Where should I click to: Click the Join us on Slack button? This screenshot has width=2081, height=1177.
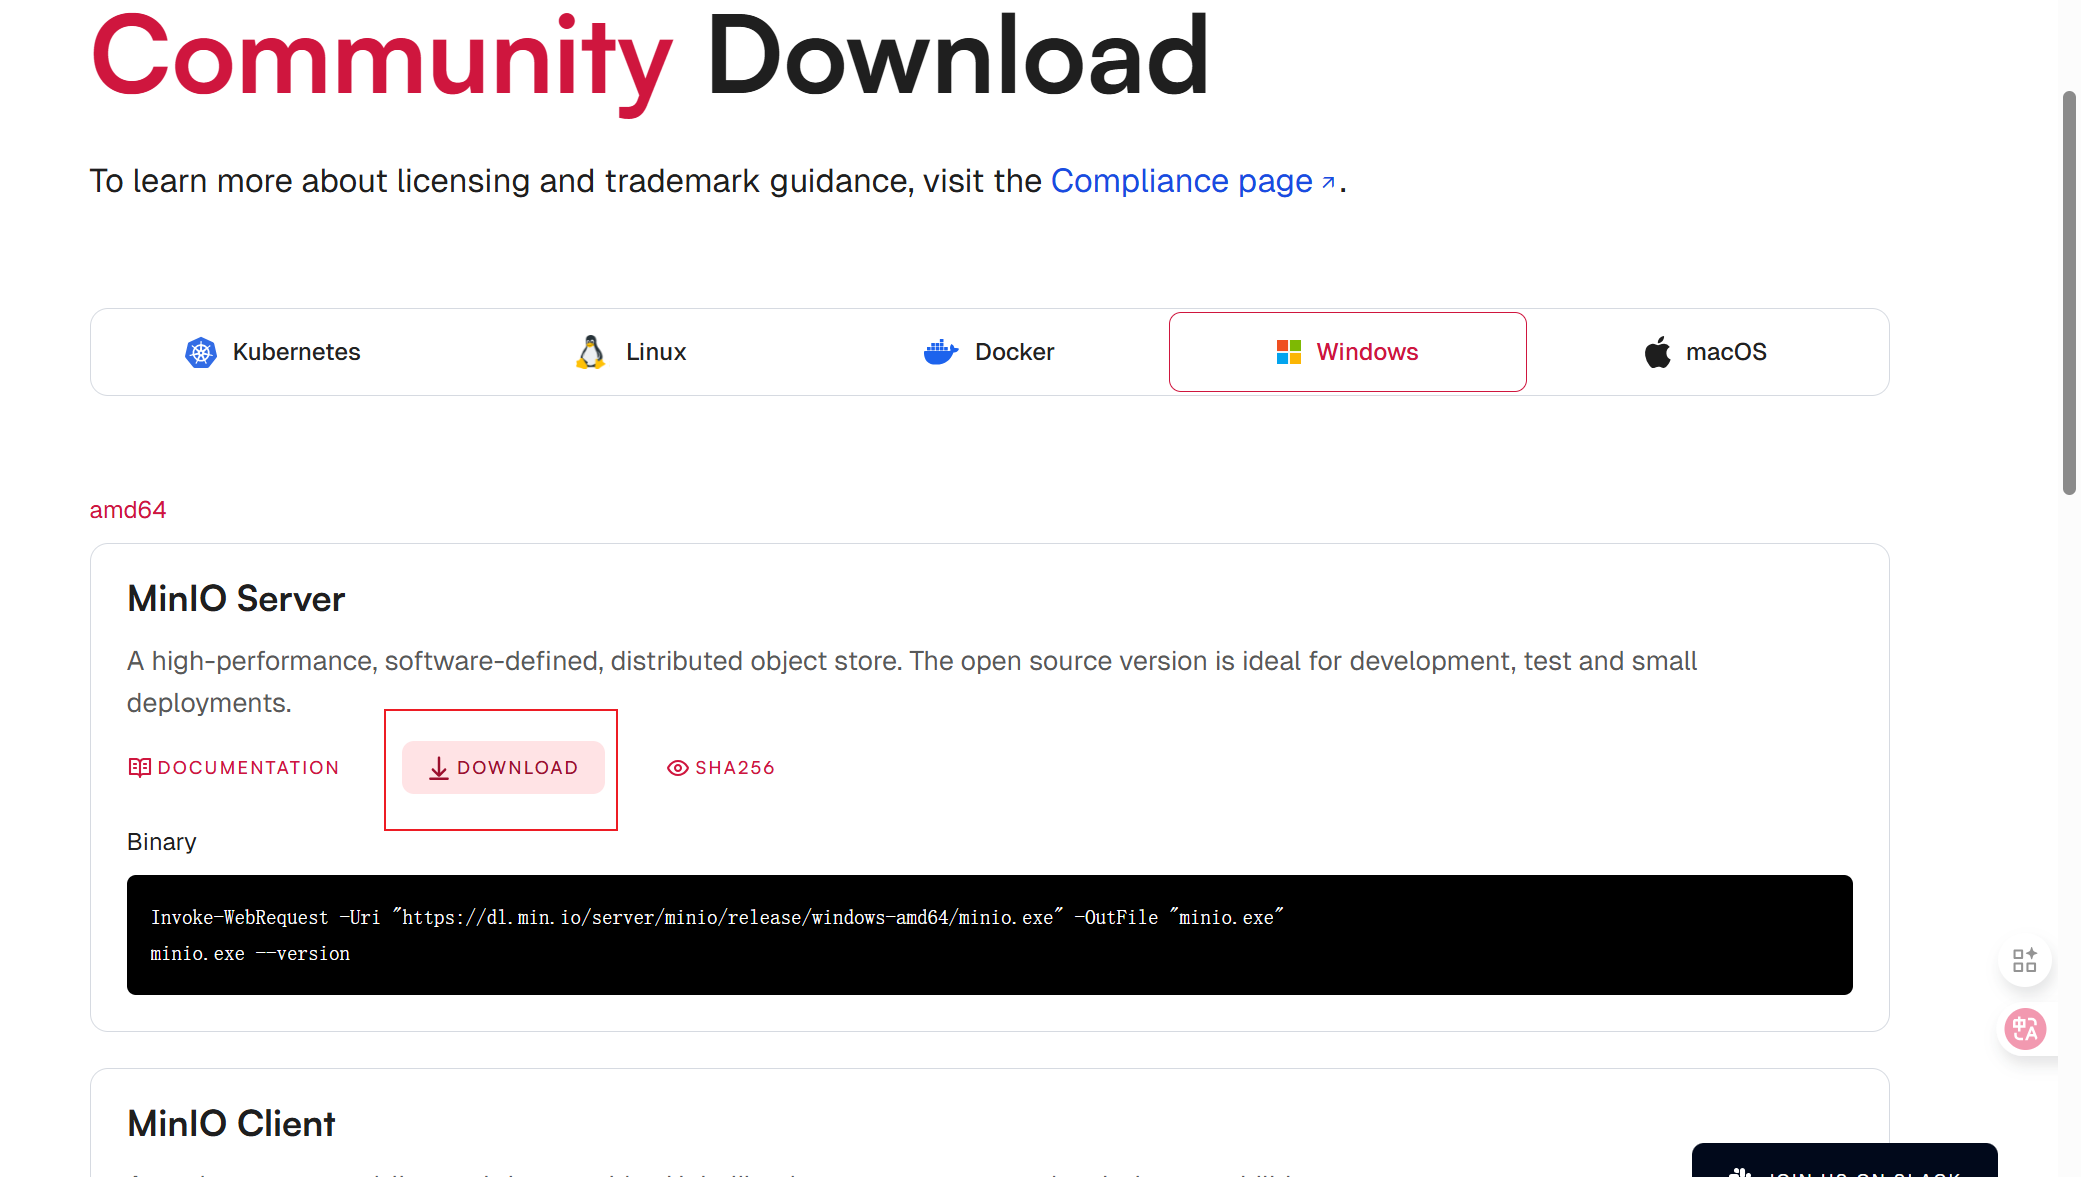(x=1845, y=1161)
